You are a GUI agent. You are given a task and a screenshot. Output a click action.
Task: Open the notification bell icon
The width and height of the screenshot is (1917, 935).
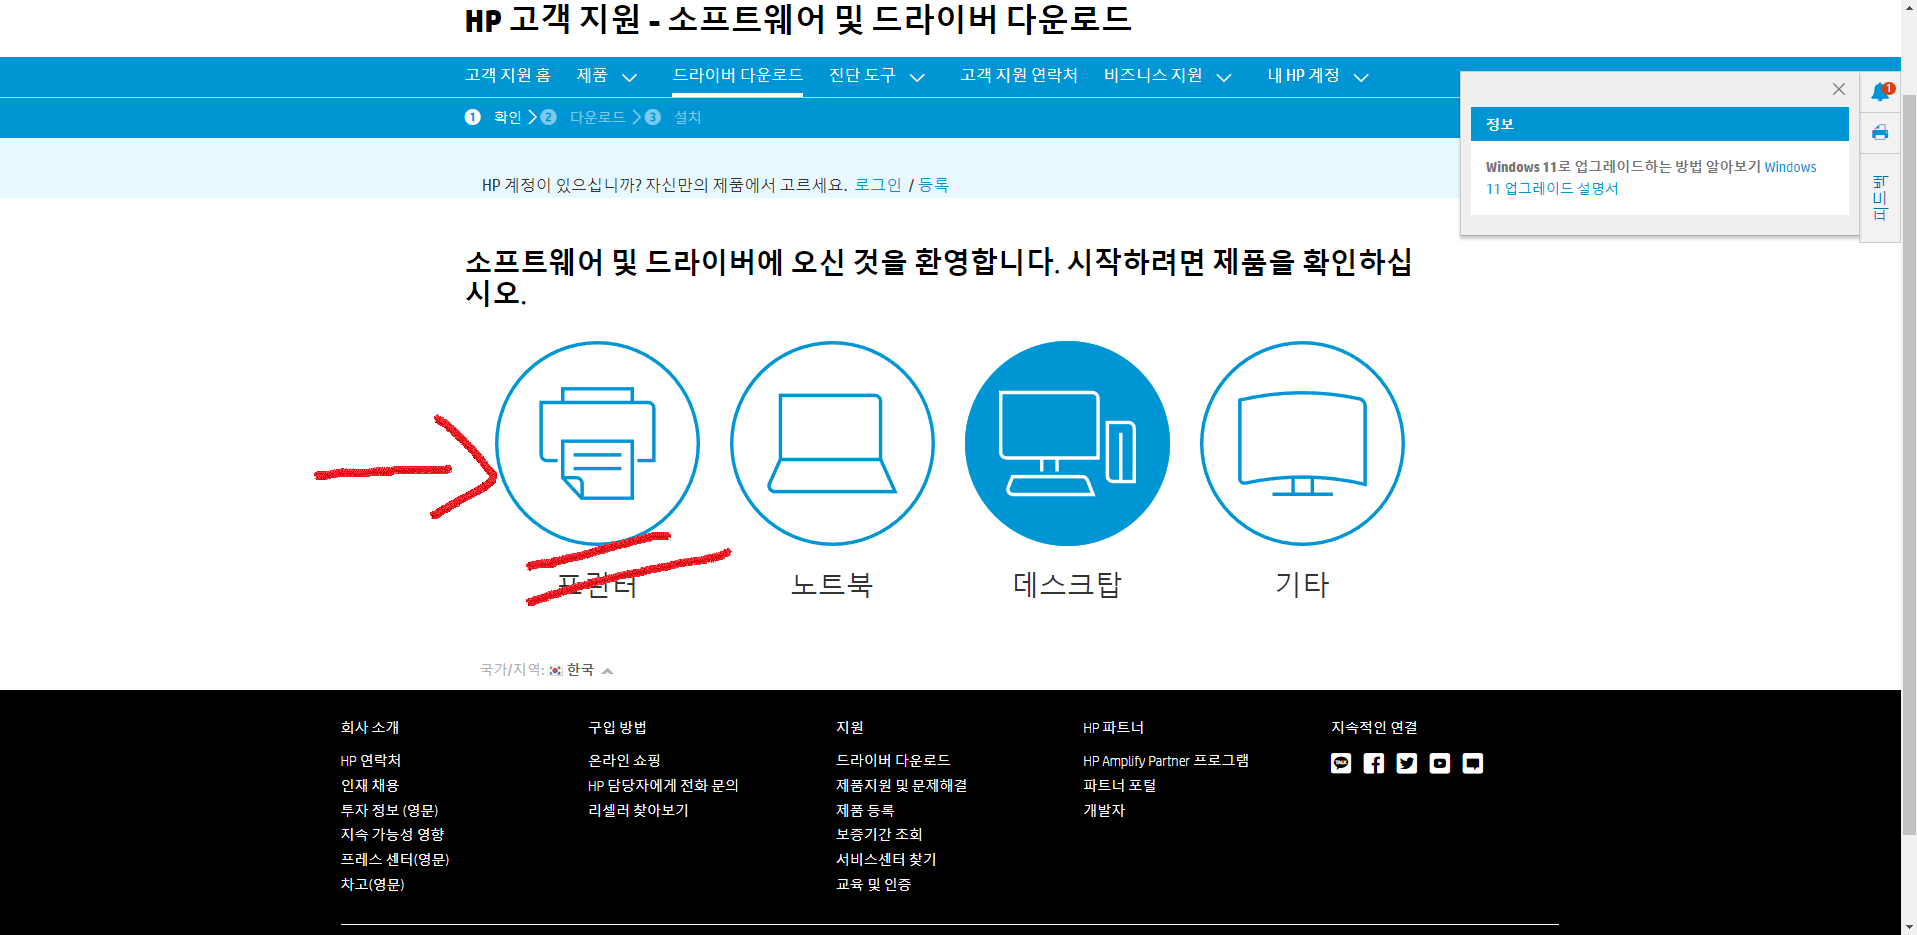pos(1881,92)
